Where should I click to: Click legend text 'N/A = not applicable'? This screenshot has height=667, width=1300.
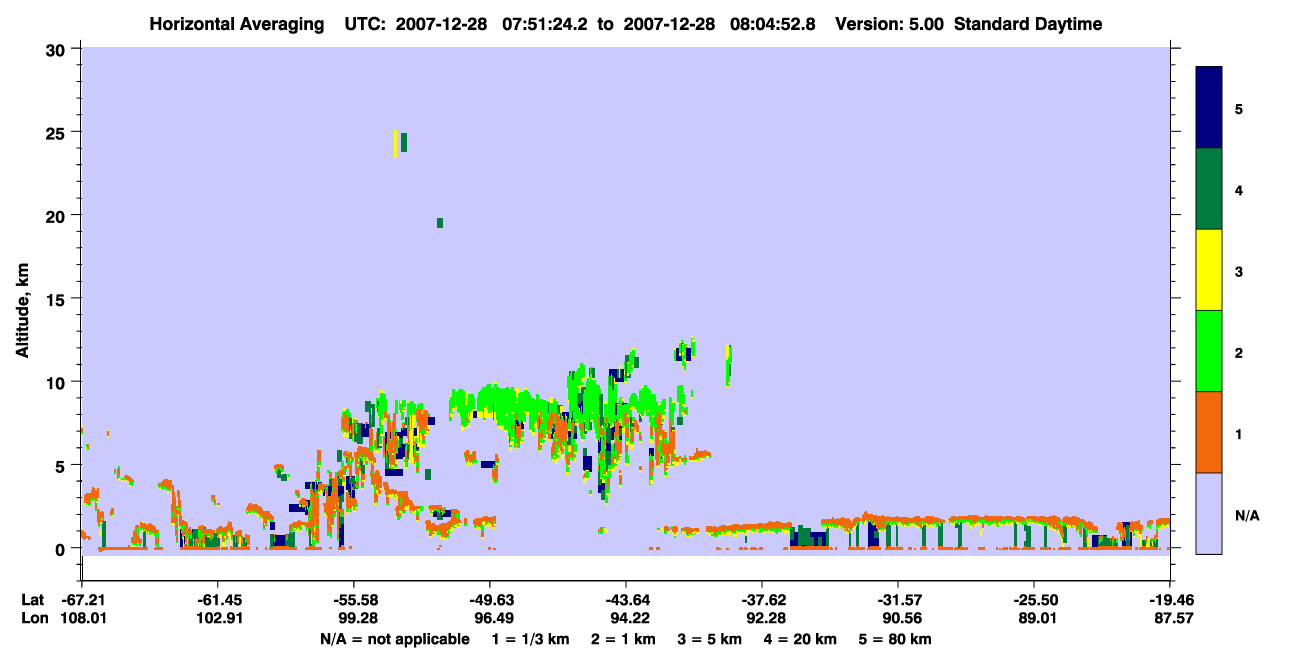(x=395, y=639)
